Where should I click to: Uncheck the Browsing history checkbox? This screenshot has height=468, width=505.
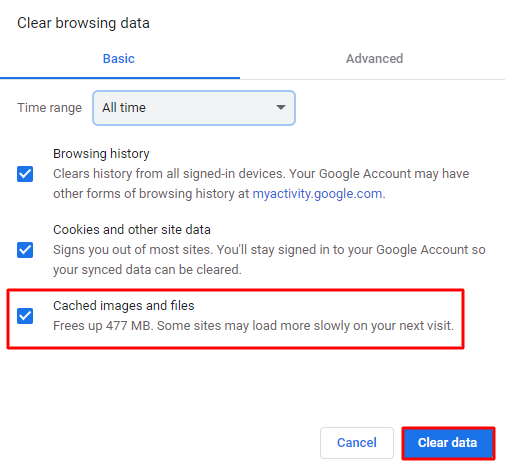pyautogui.click(x=25, y=174)
